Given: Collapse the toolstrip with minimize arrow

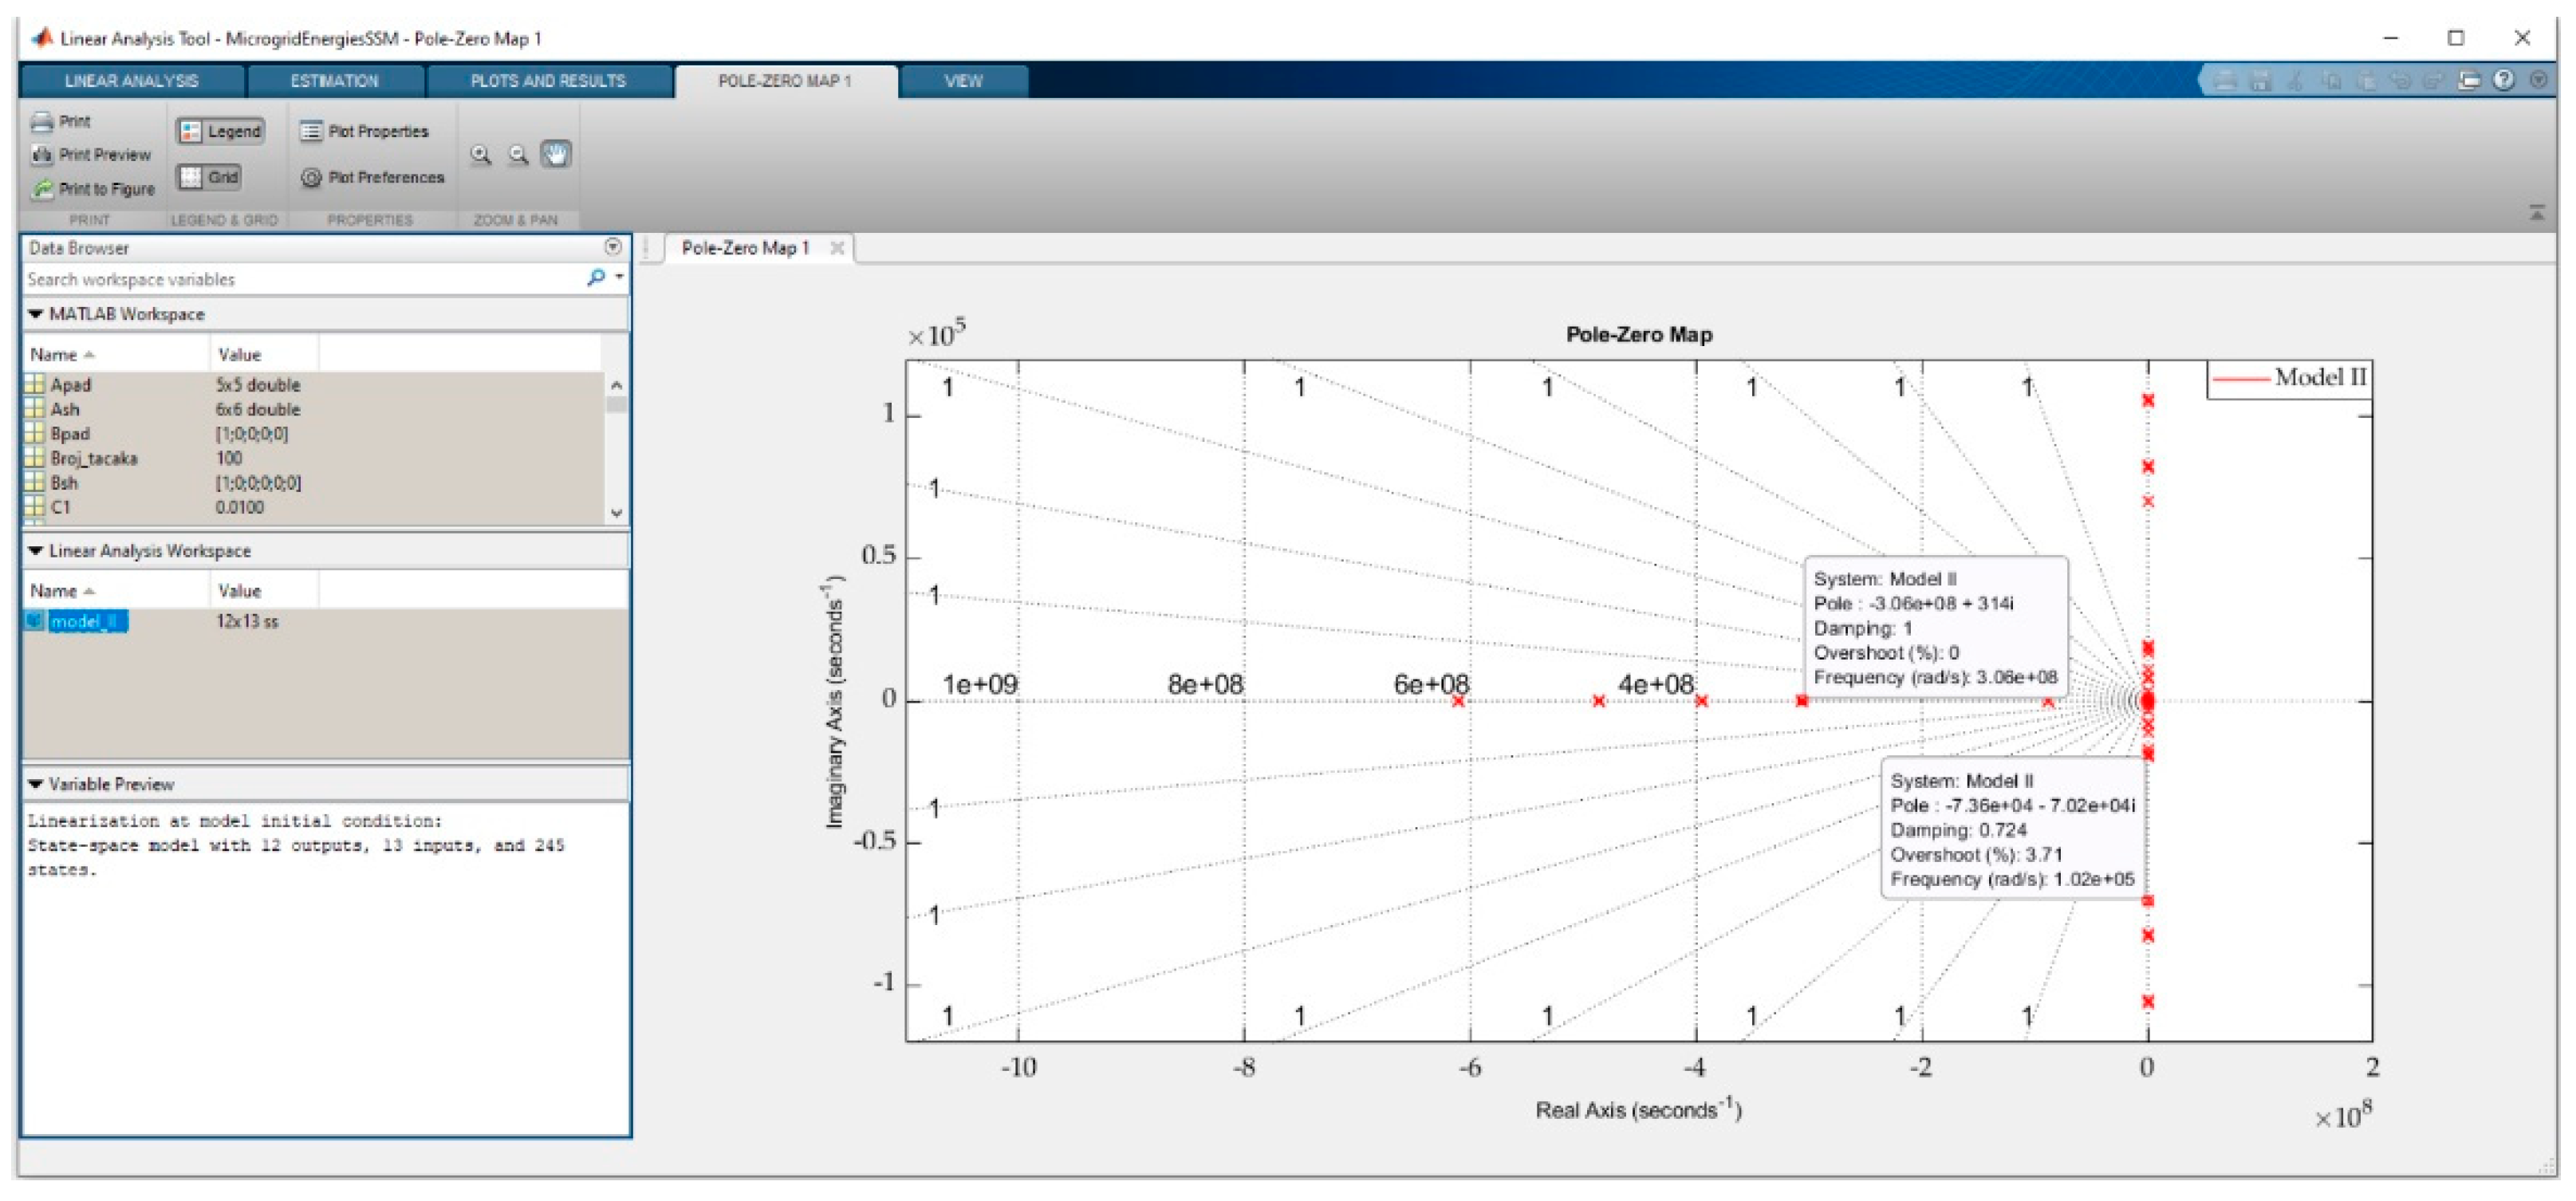Looking at the screenshot, I should (2537, 212).
